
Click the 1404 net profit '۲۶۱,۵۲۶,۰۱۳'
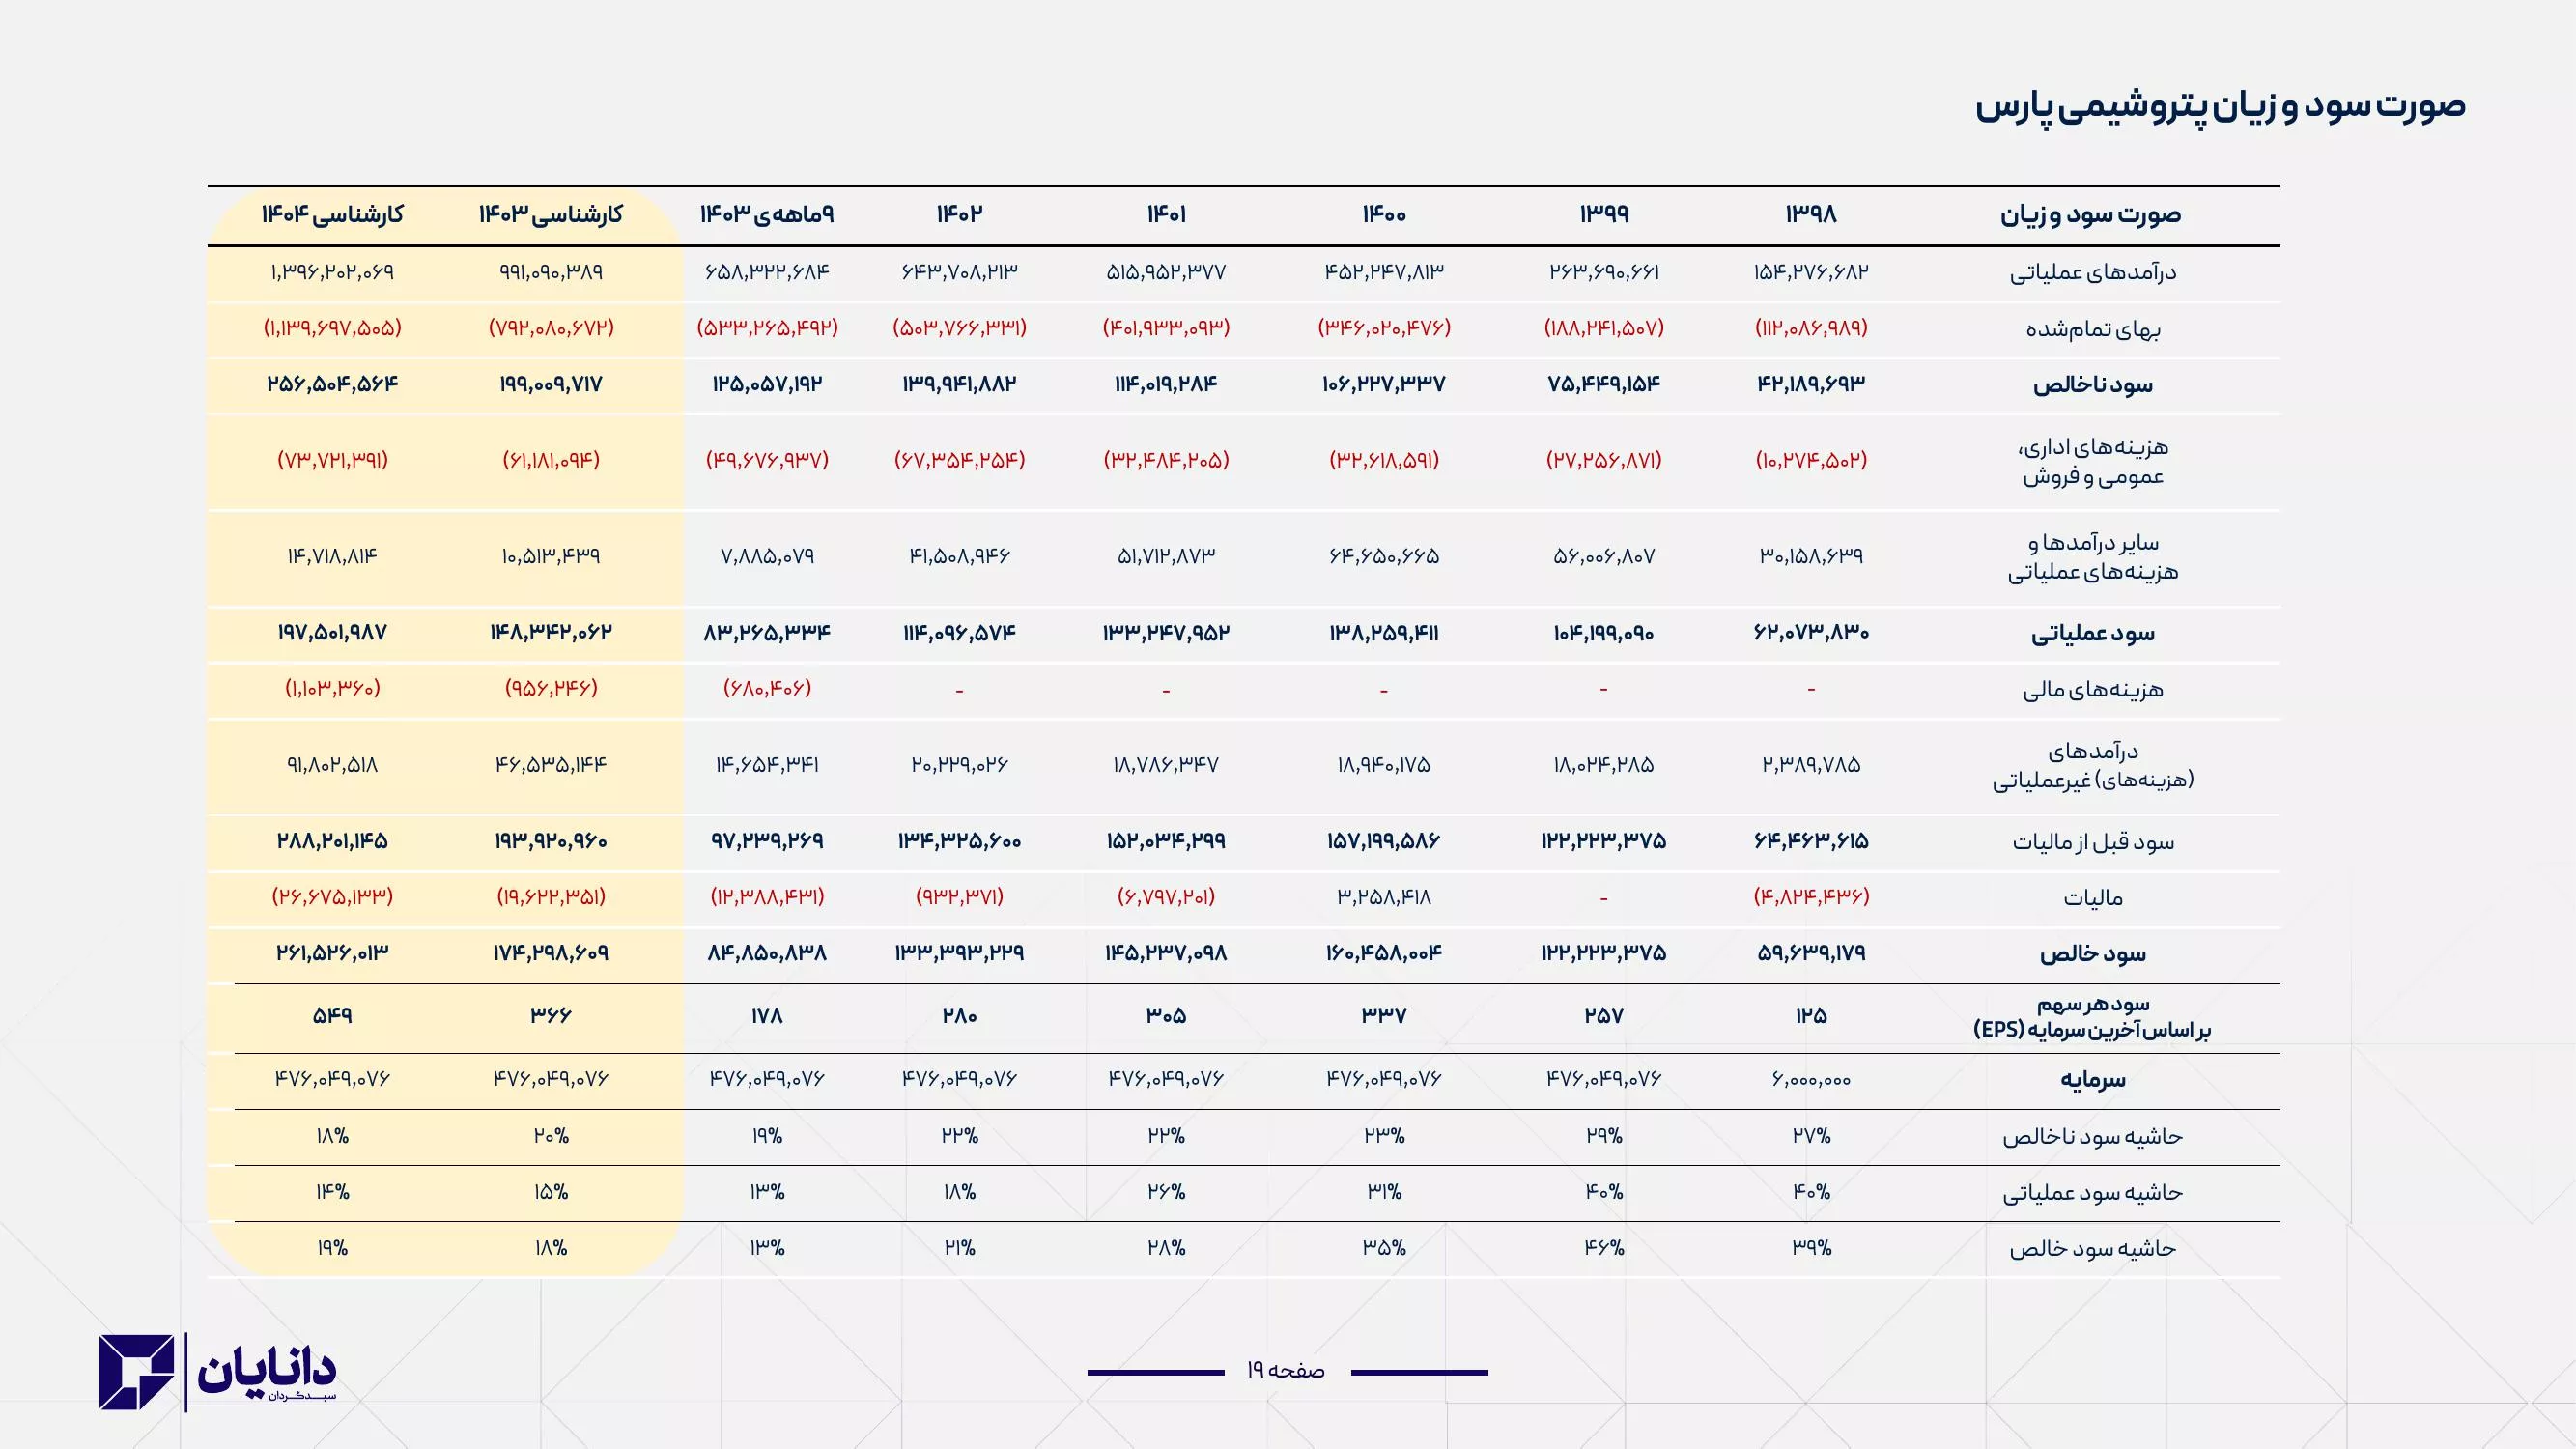coord(333,953)
